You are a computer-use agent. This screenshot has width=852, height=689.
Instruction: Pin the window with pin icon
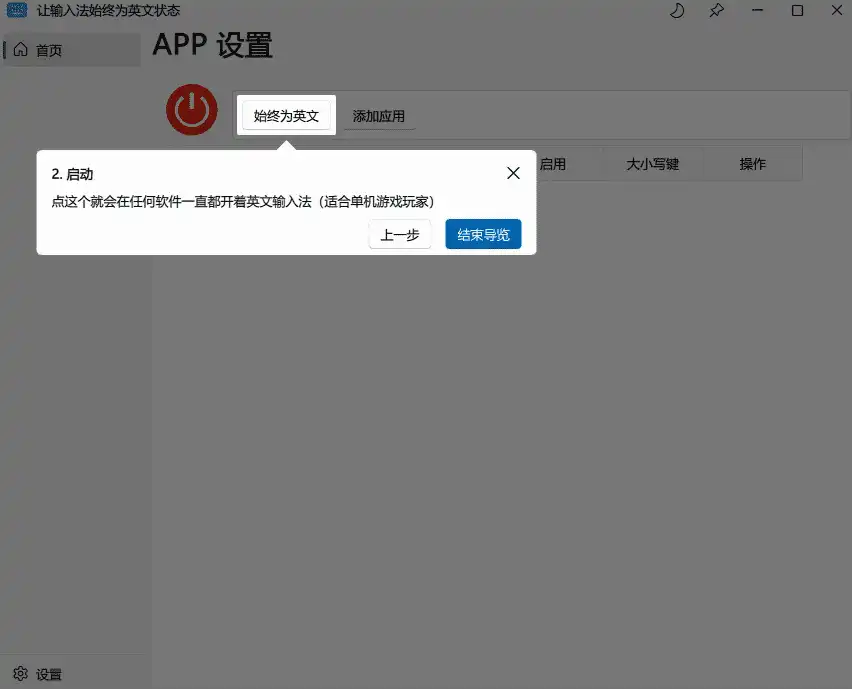pos(717,10)
